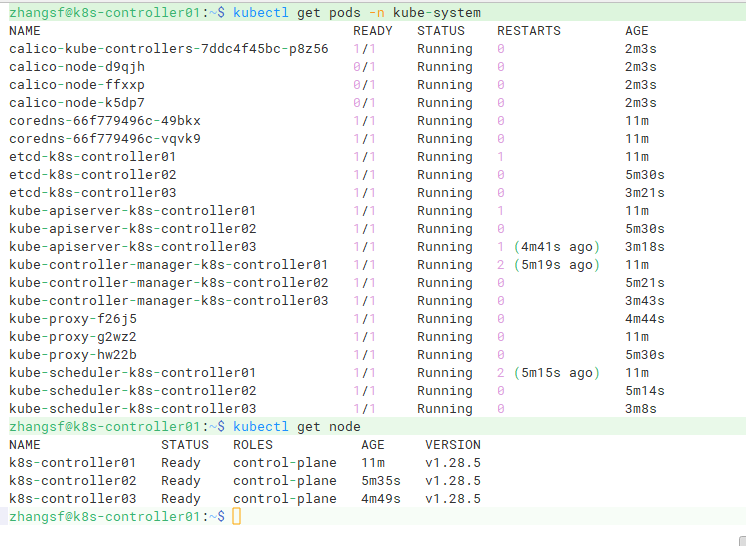Click the VERSION column header in node table
The image size is (746, 546).
(x=453, y=444)
